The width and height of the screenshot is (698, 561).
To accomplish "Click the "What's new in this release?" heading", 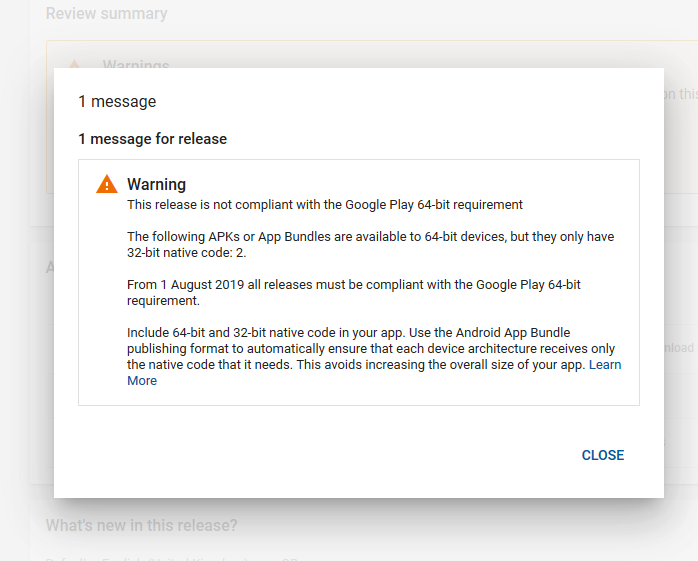I will click(141, 525).
